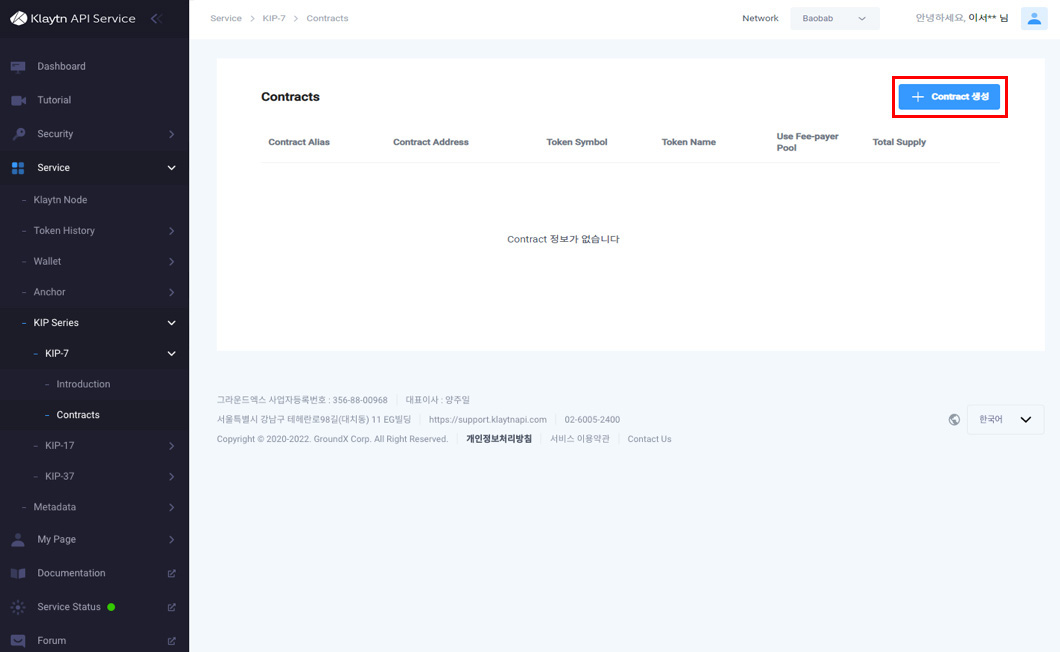This screenshot has height=652, width=1060.
Task: Click the Use Fee-payer Pool column header
Action: tap(807, 142)
